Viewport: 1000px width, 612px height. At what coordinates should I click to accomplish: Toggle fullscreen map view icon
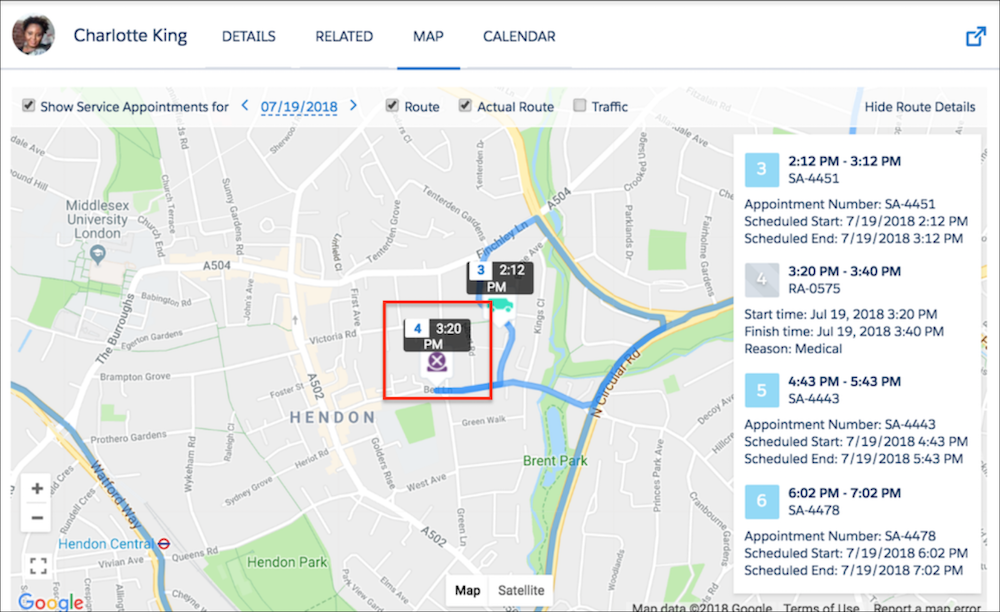point(38,565)
